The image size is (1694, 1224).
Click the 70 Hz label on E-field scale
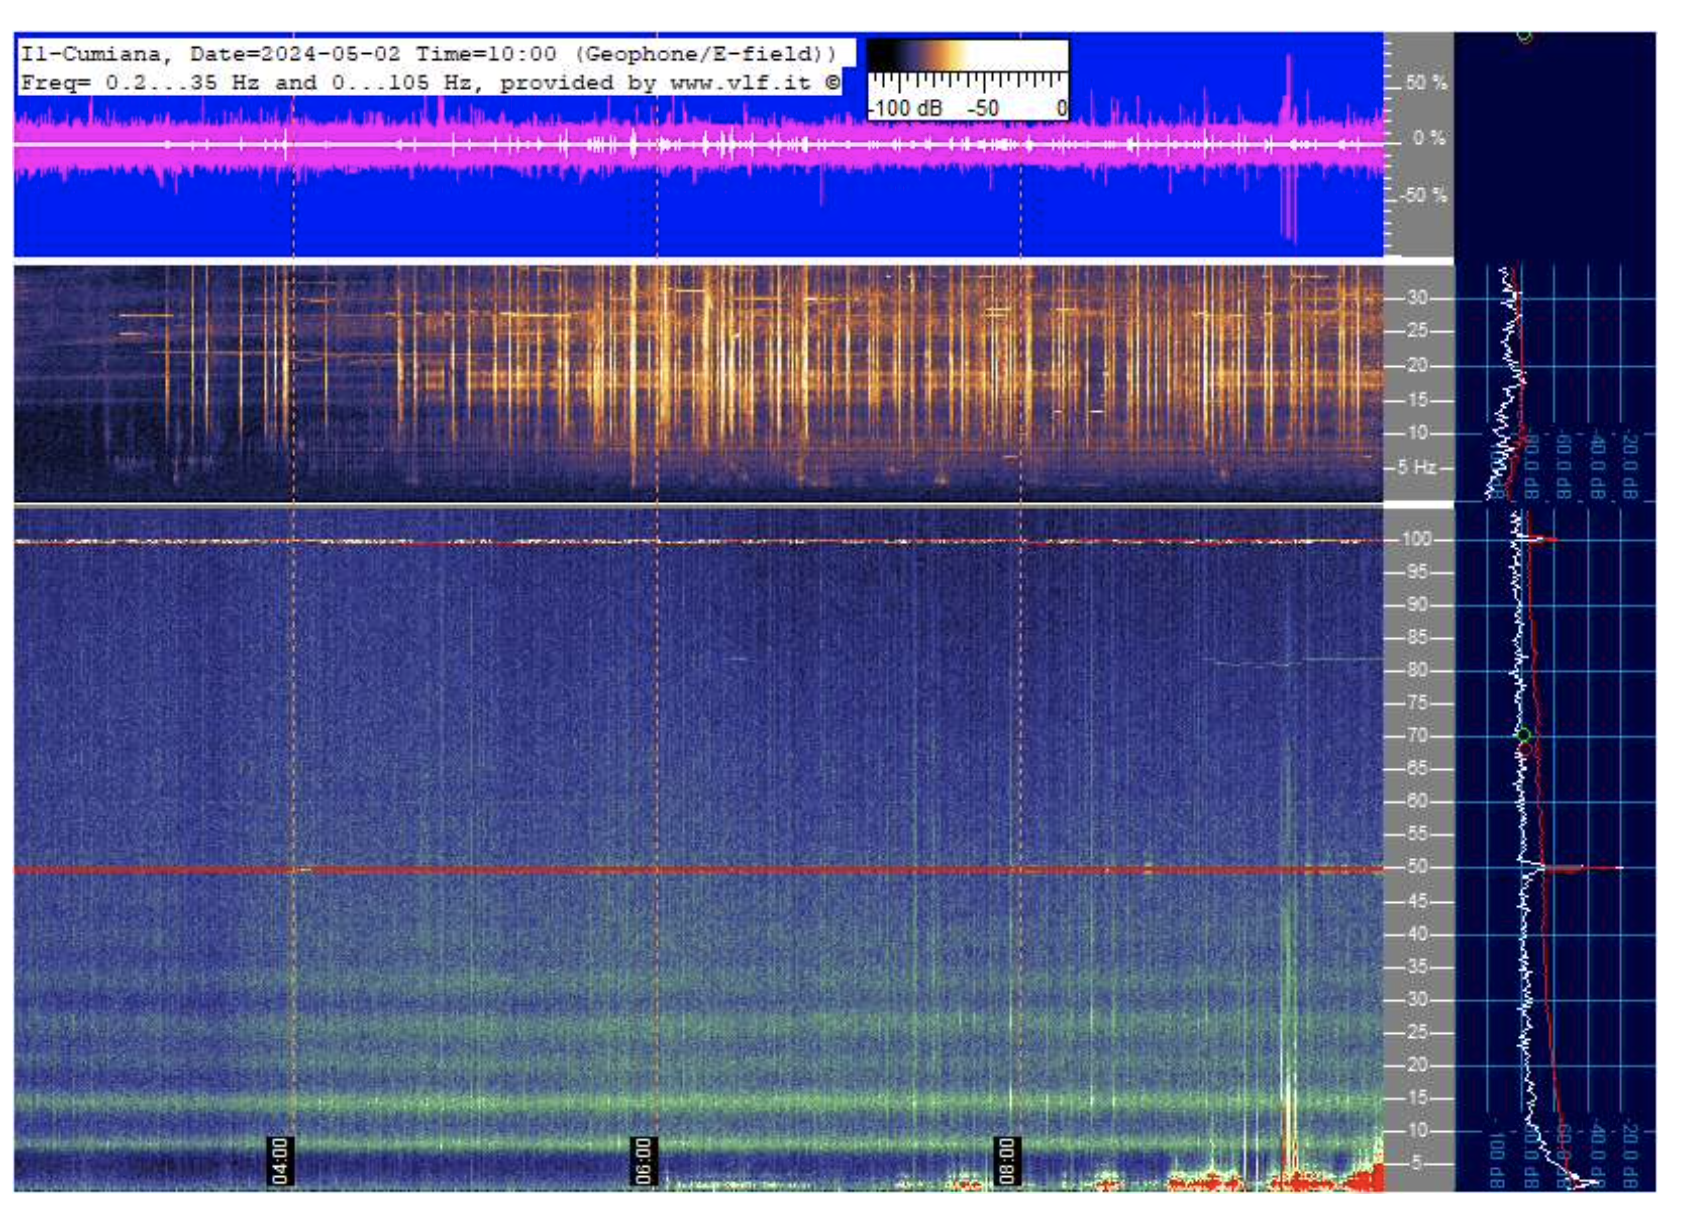click(1417, 736)
